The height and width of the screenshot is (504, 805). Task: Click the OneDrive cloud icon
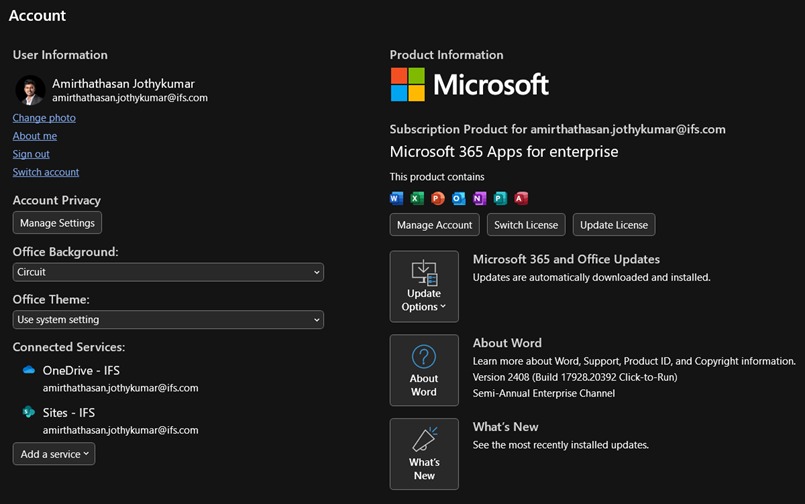pos(29,370)
